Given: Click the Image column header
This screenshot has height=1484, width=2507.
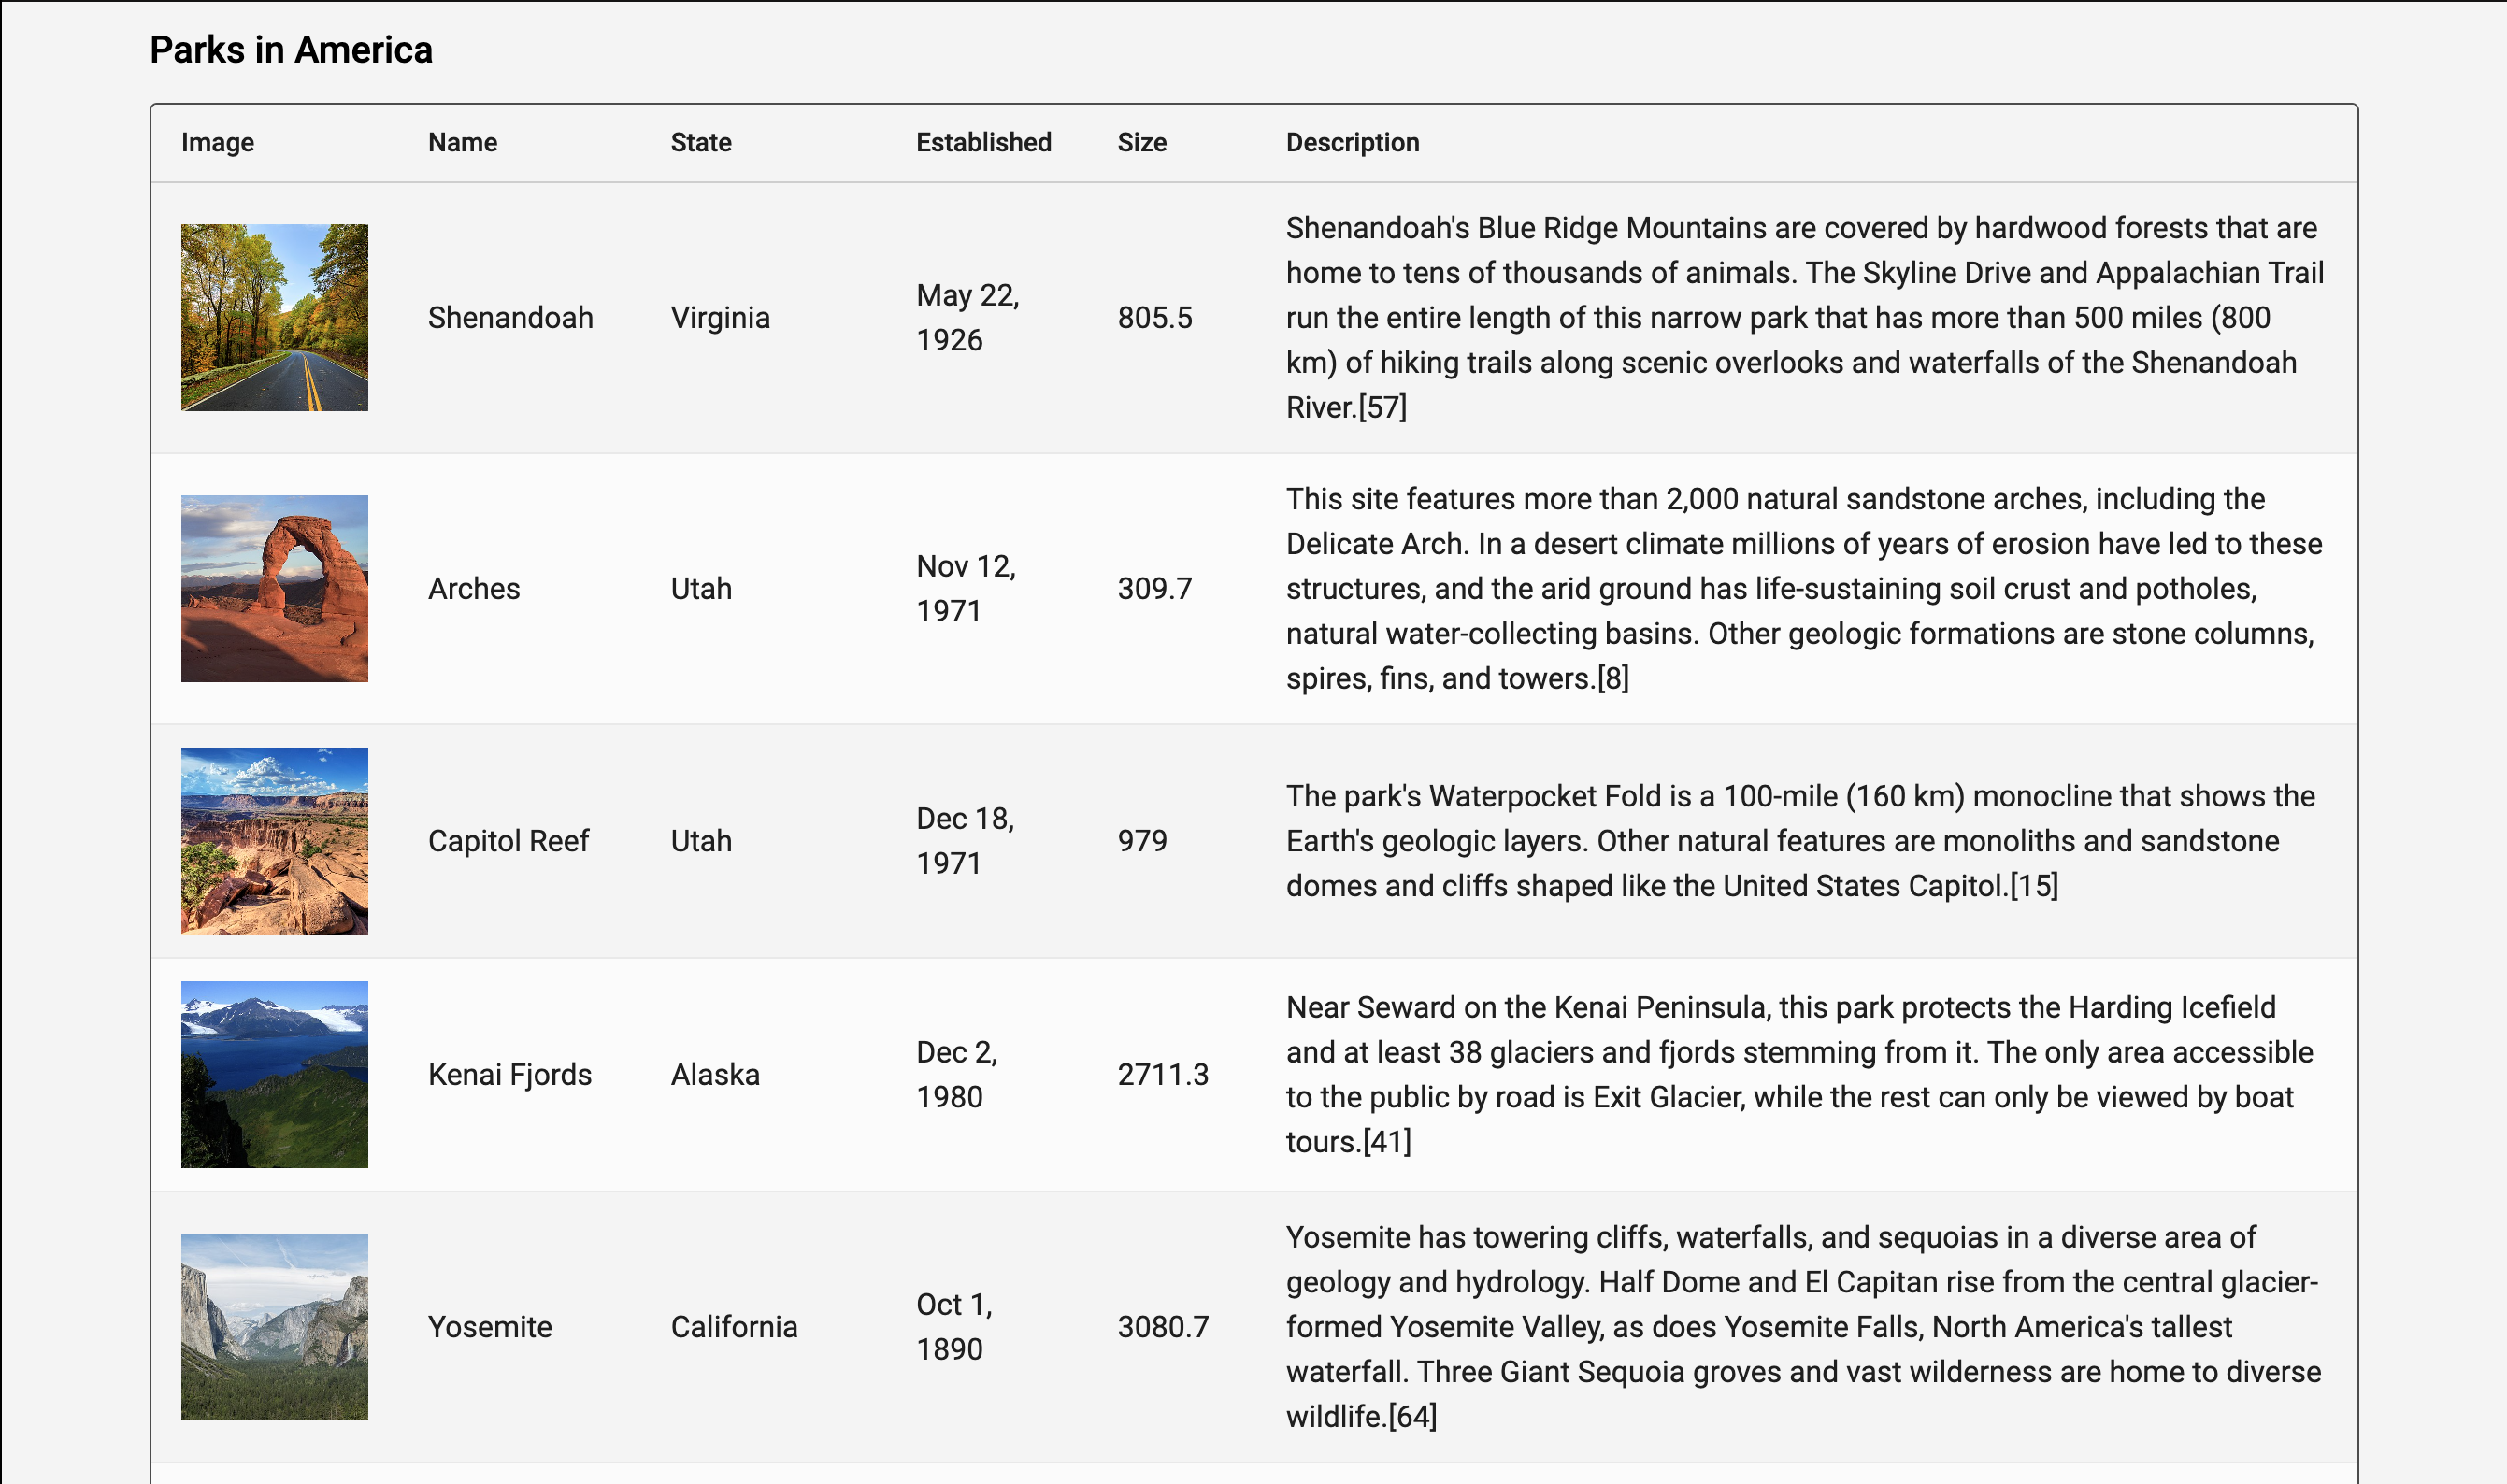Looking at the screenshot, I should coord(217,142).
